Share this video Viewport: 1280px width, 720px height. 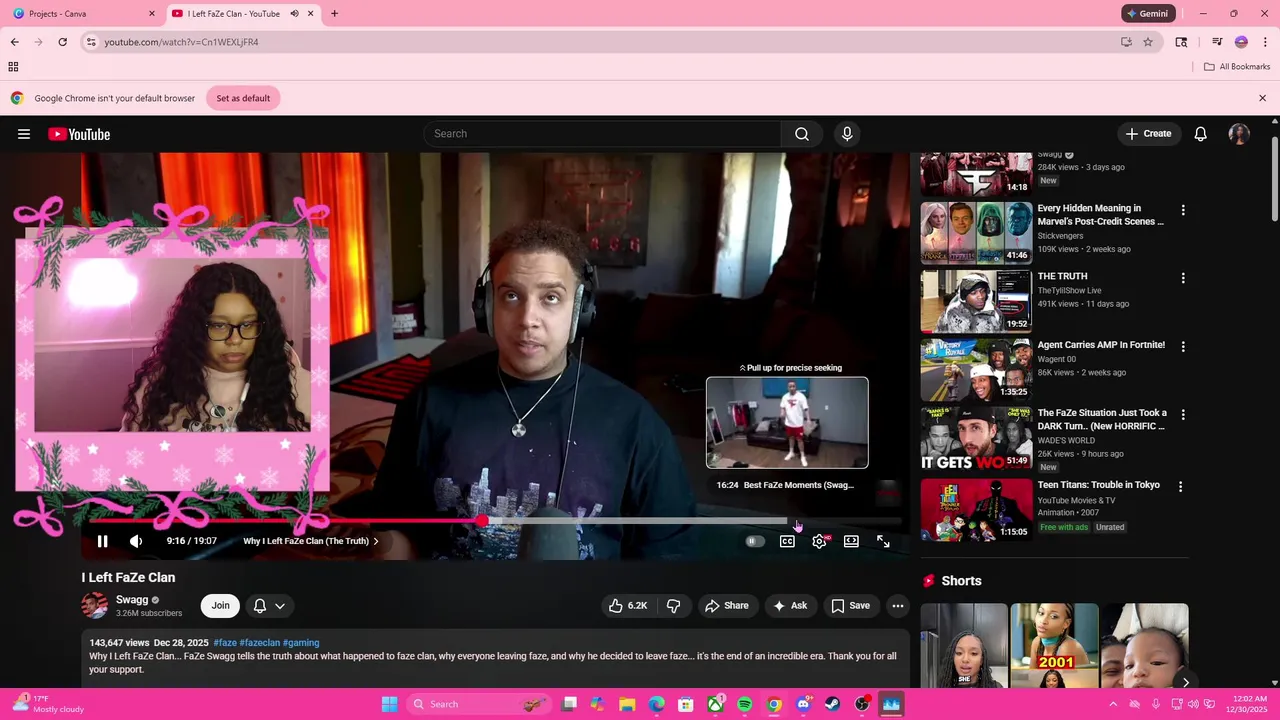pos(726,606)
